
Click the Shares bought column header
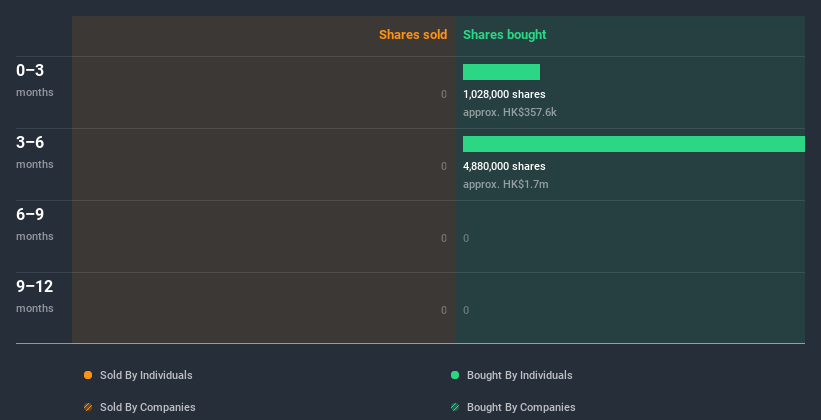coord(505,35)
